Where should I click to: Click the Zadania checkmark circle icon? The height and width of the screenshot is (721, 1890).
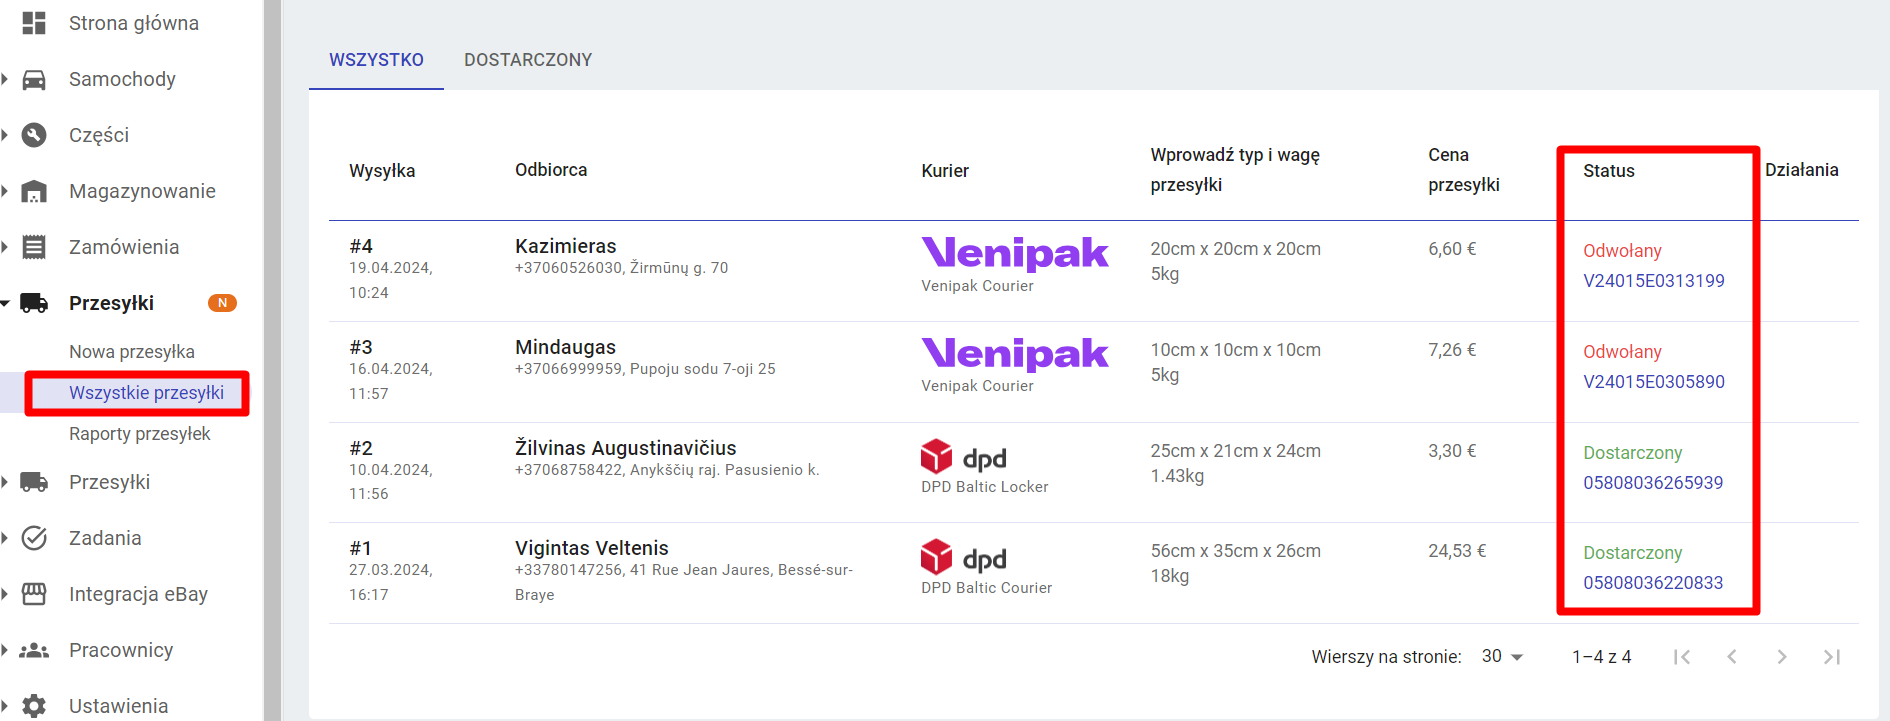34,538
